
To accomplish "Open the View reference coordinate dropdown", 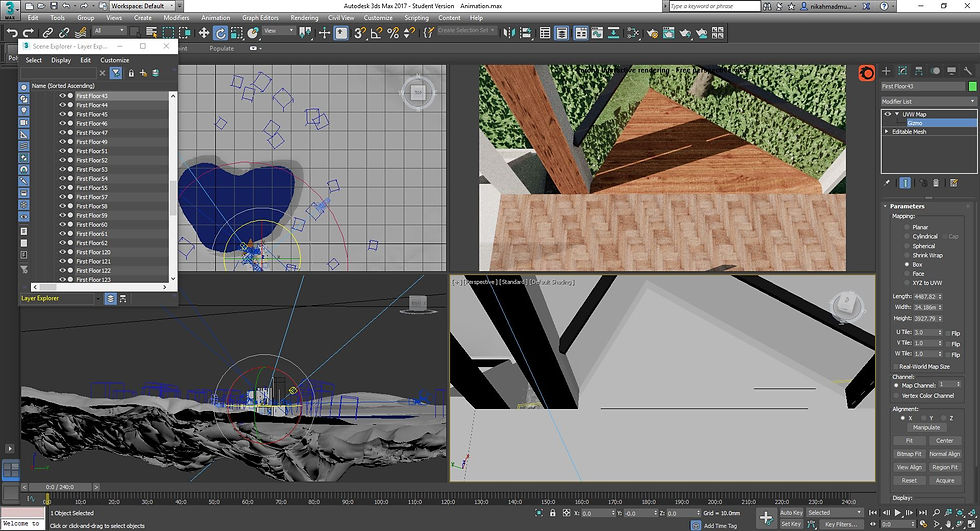I will (279, 31).
